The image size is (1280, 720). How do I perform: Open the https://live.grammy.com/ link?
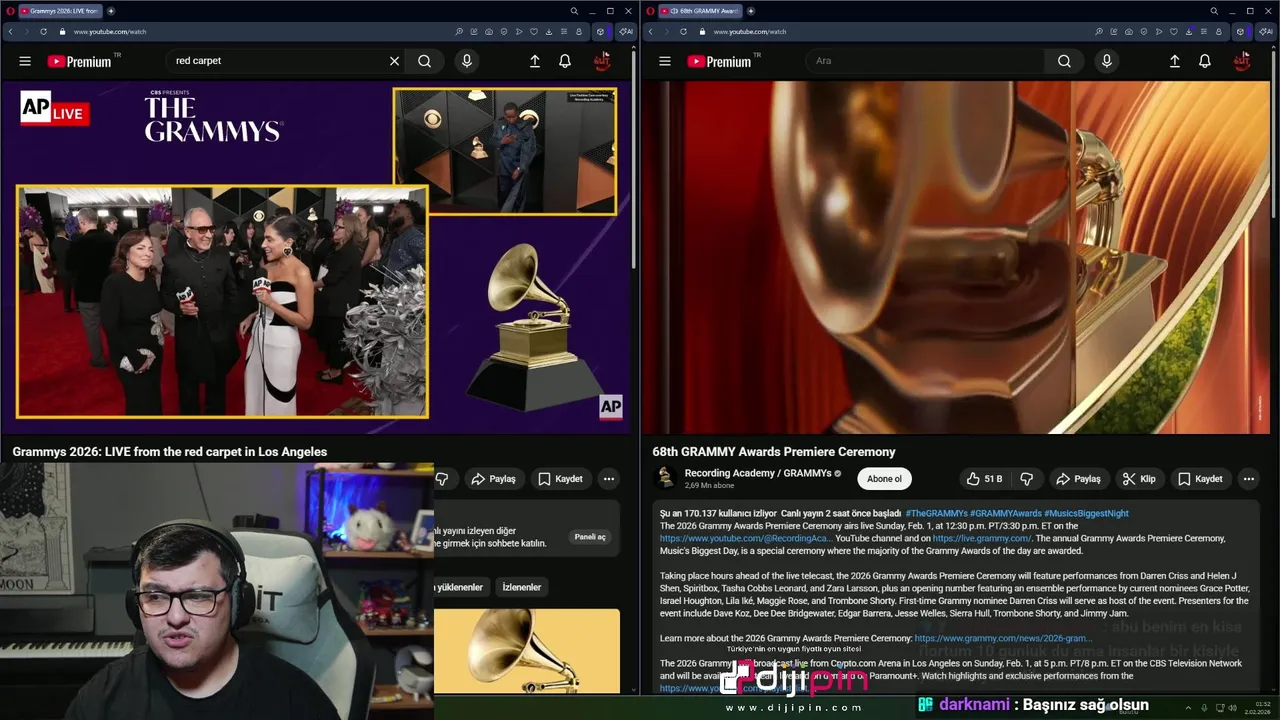coord(982,538)
